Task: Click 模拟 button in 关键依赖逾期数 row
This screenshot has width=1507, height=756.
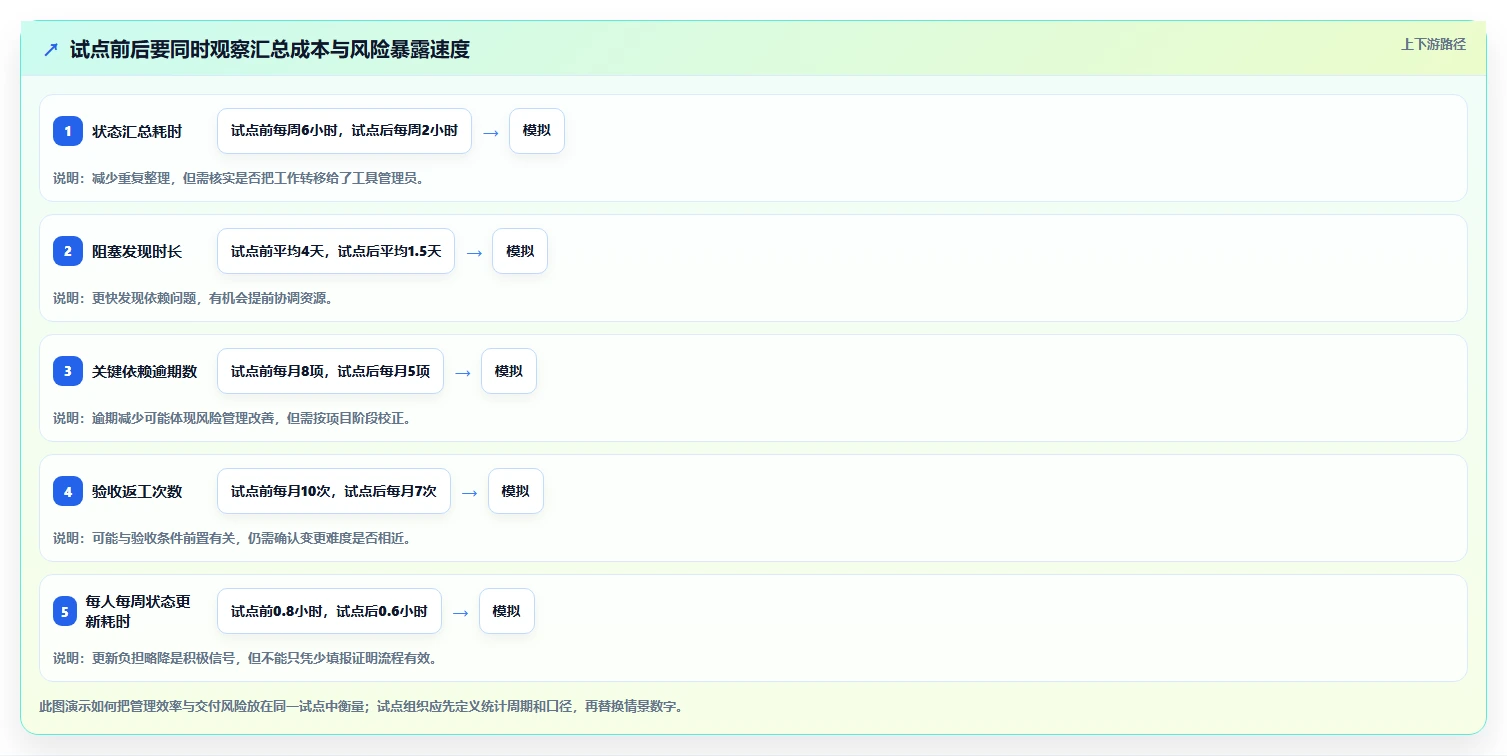Action: click(x=509, y=371)
